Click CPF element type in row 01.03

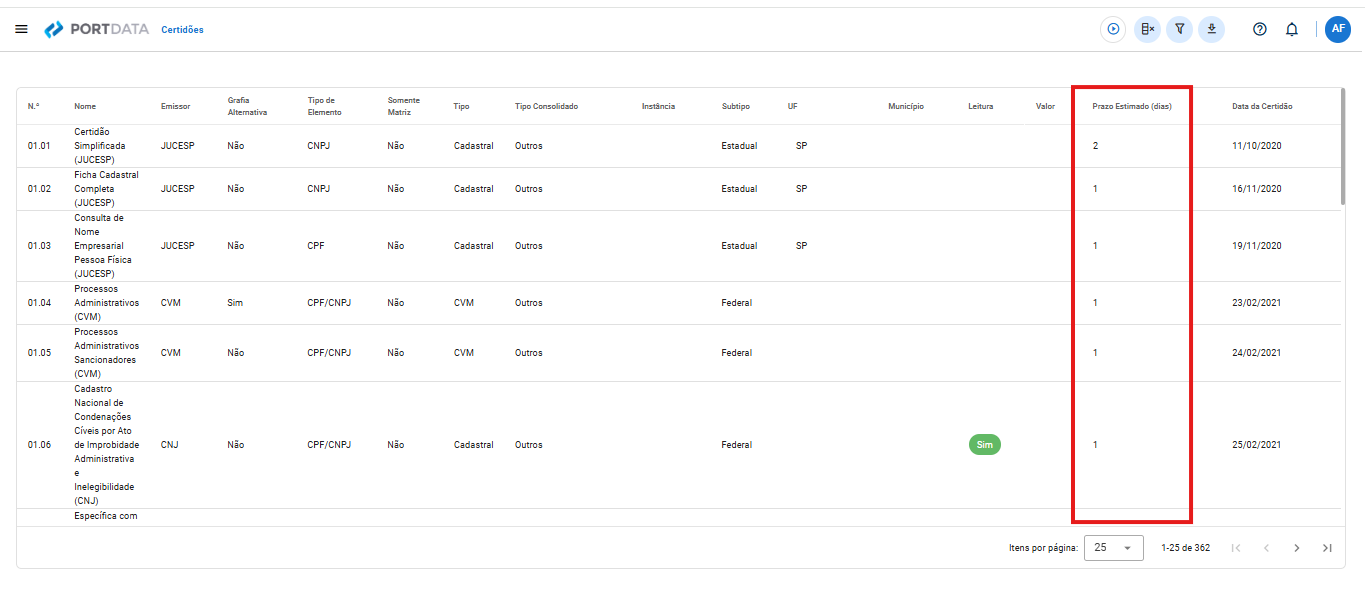[x=316, y=246]
